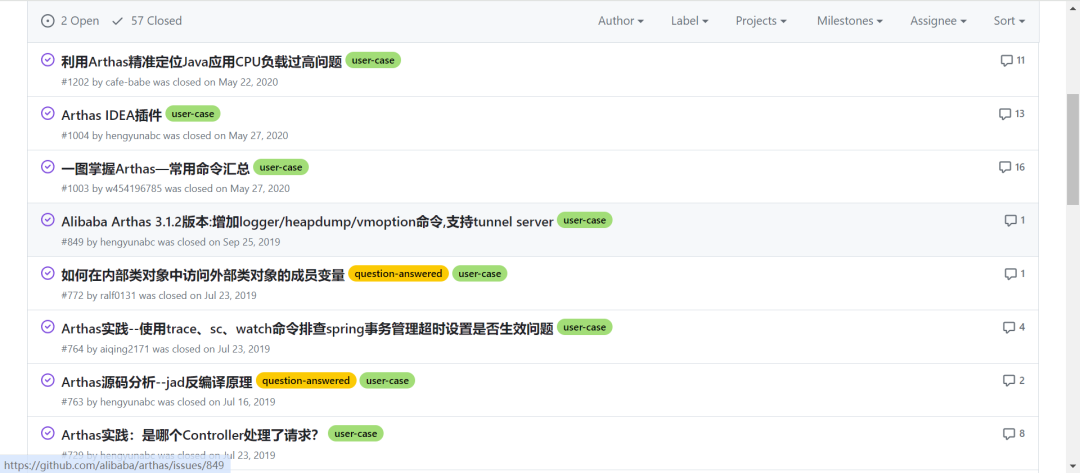This screenshot has width=1080, height=473.
Task: Open issue about Alibaba Arthas 3.1.2版本
Action: coord(307,221)
